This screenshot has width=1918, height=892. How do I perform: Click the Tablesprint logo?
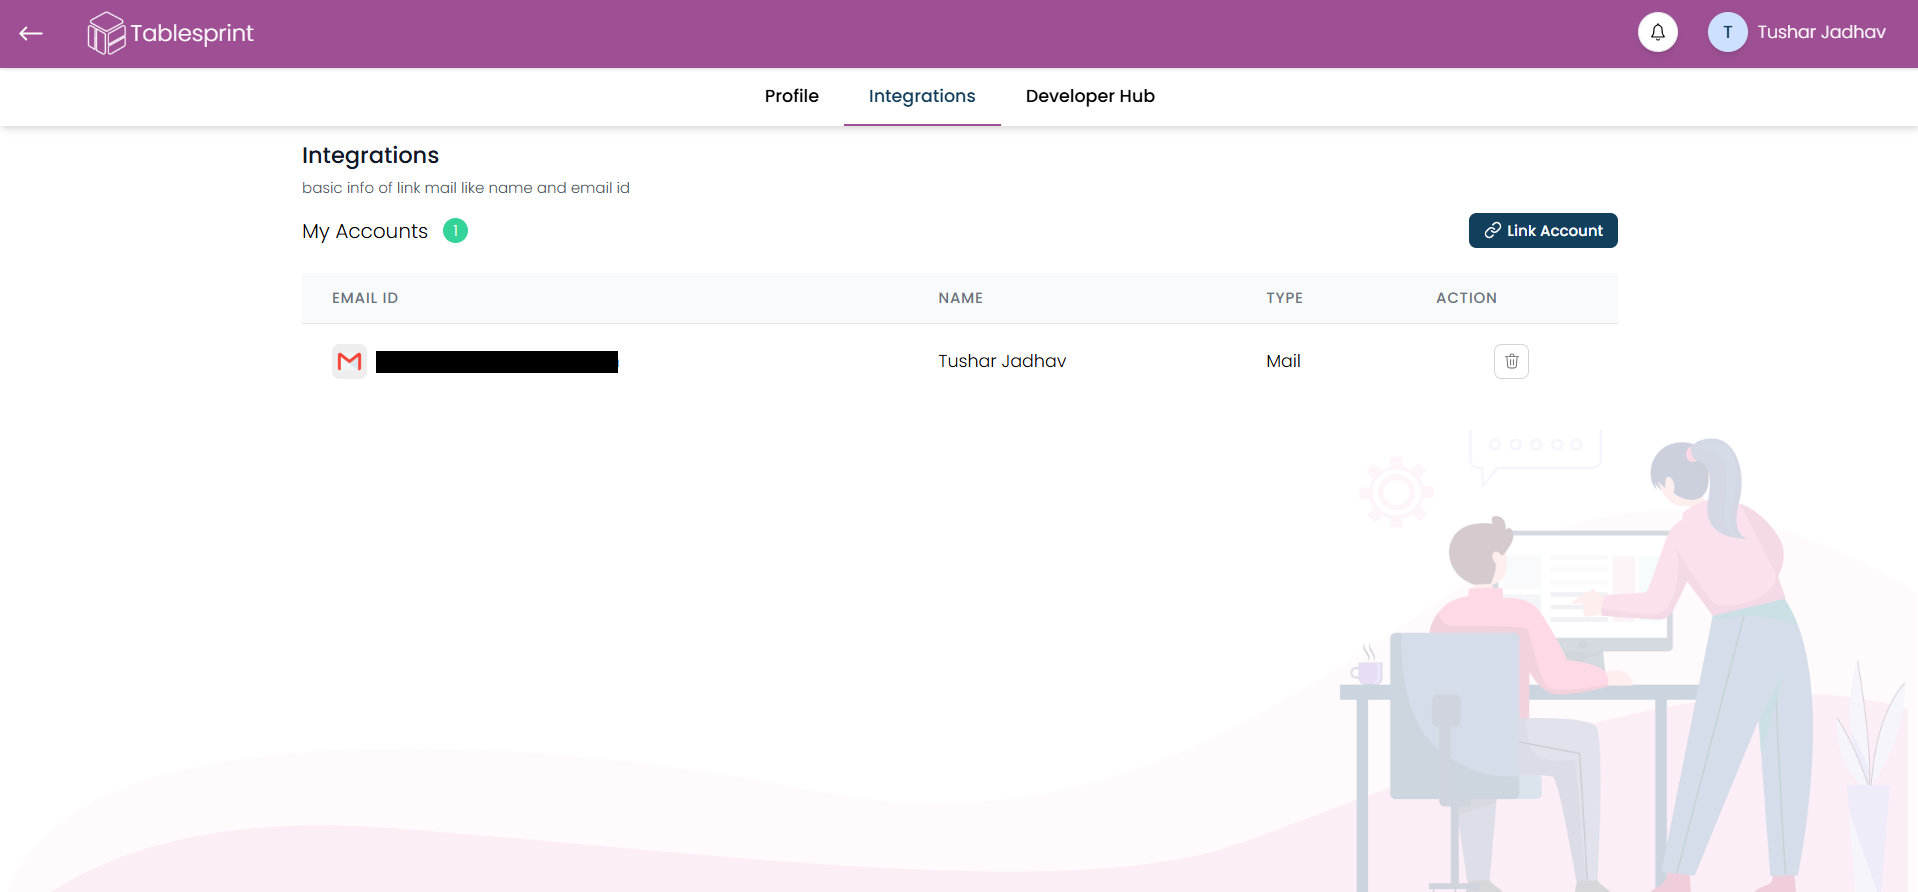(x=170, y=33)
